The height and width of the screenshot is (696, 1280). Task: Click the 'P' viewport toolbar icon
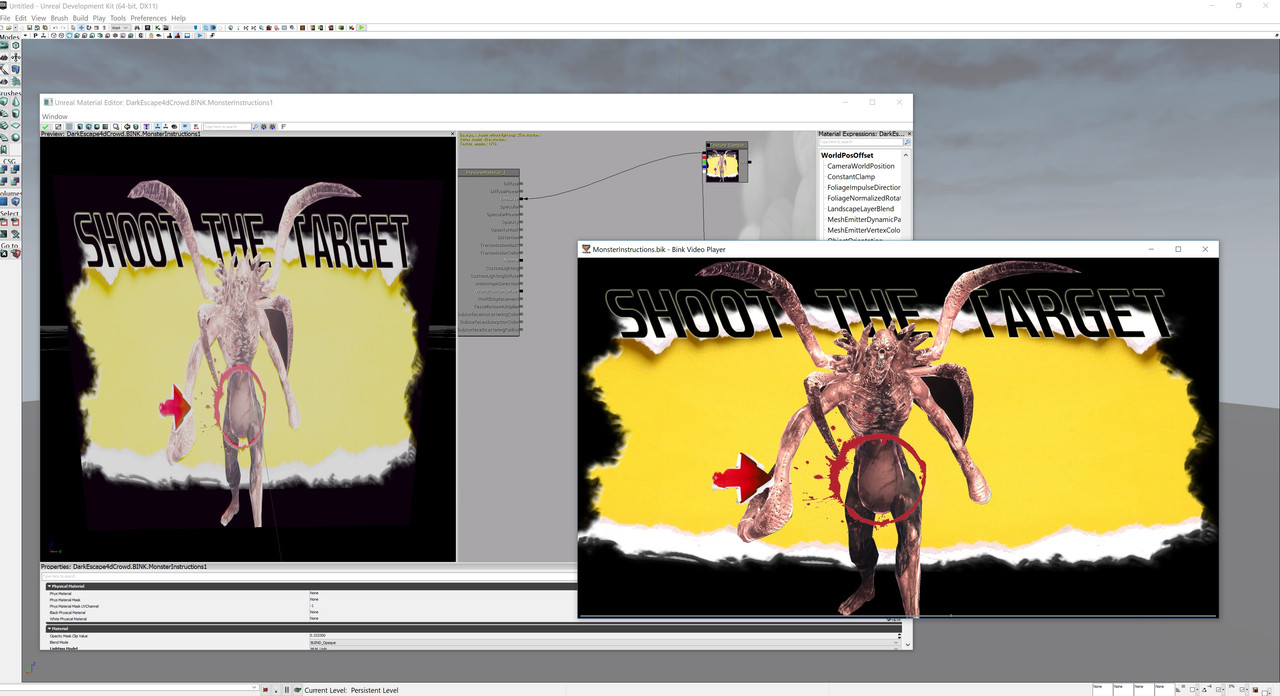[x=35, y=36]
